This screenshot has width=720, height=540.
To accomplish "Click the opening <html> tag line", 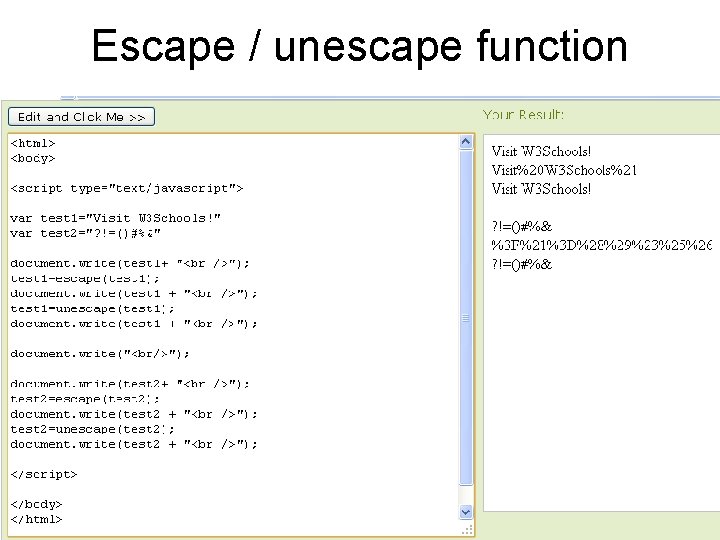I will (x=33, y=143).
